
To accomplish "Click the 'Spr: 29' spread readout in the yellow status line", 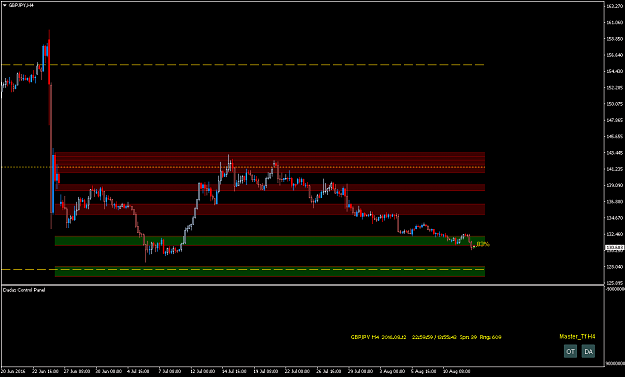I will click(468, 337).
